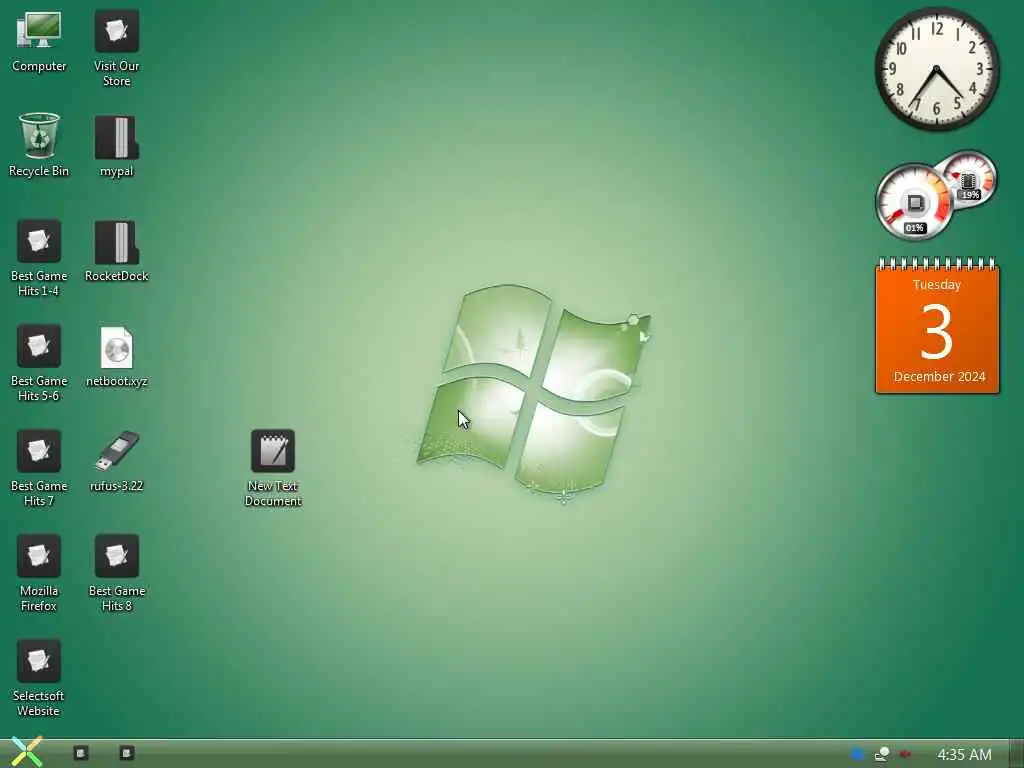
Task: Select Best Game Hits 7 shortcut
Action: (39, 468)
